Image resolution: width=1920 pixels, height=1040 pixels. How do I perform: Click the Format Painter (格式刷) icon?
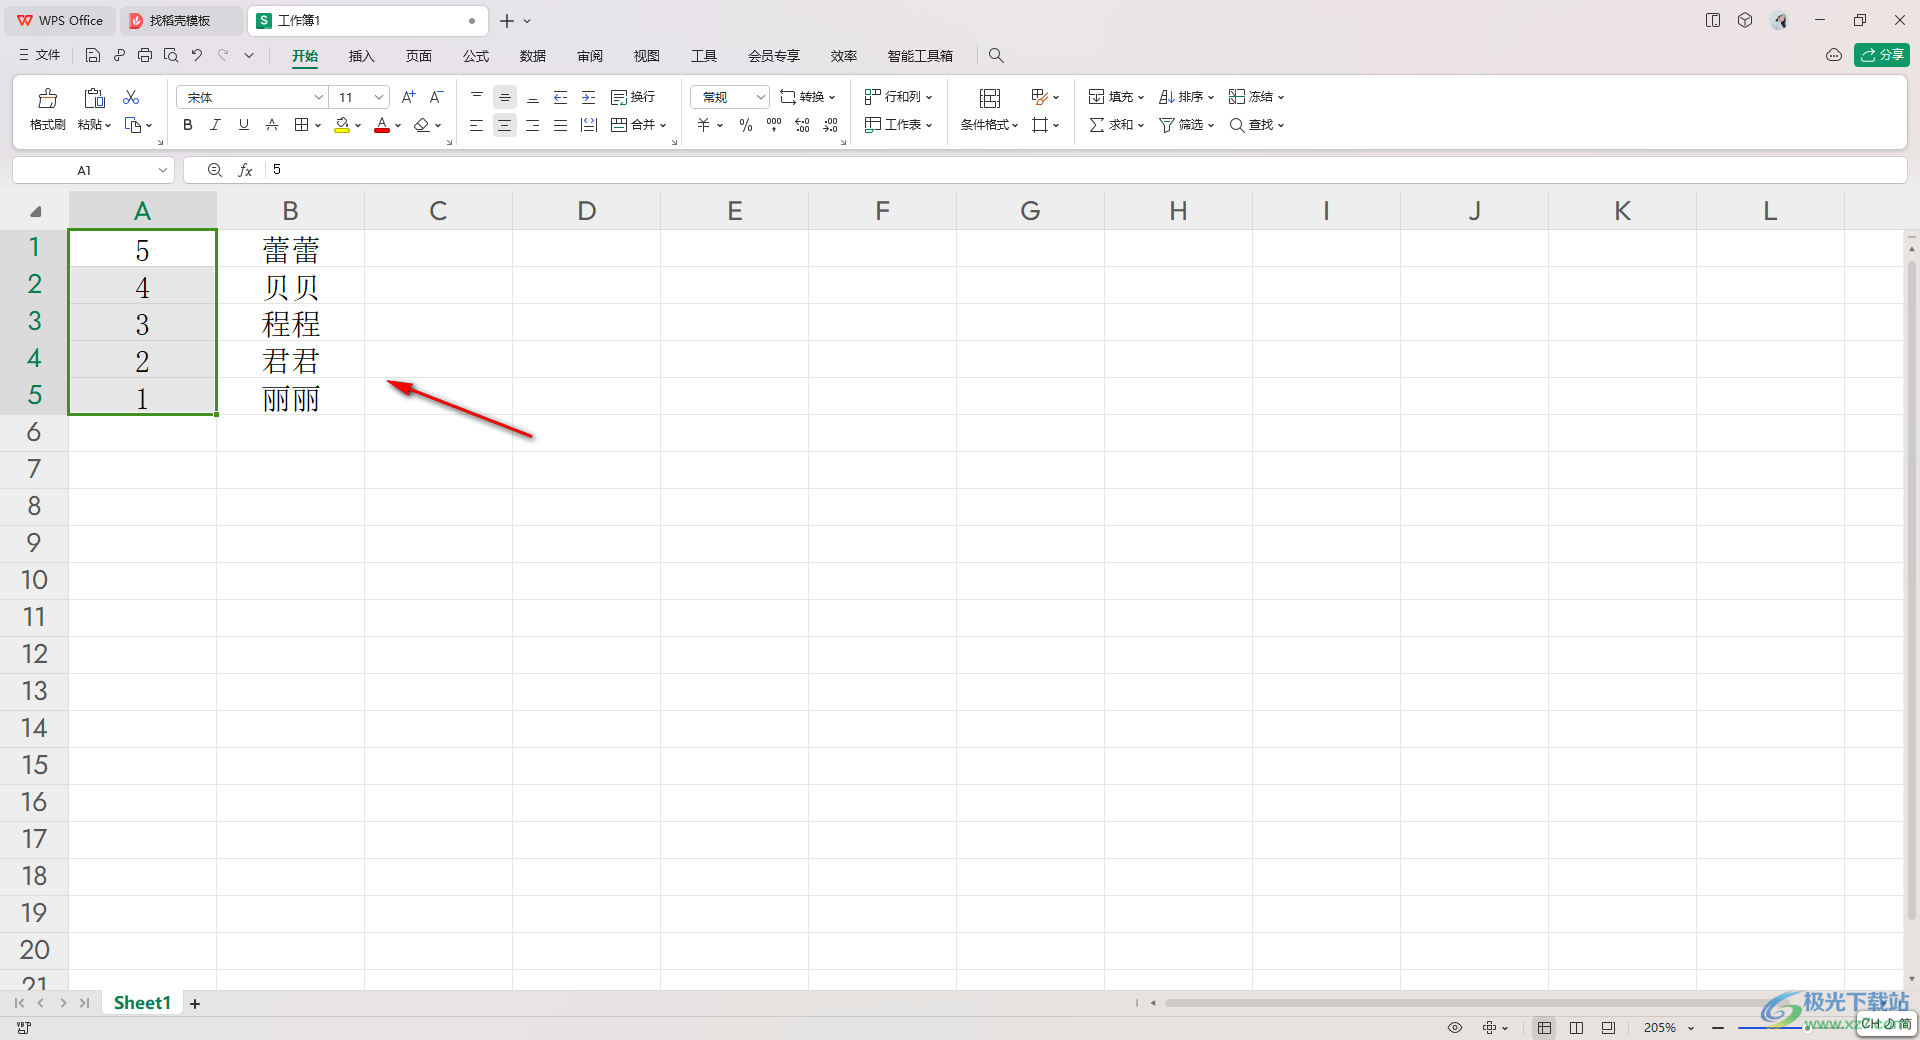pos(47,98)
